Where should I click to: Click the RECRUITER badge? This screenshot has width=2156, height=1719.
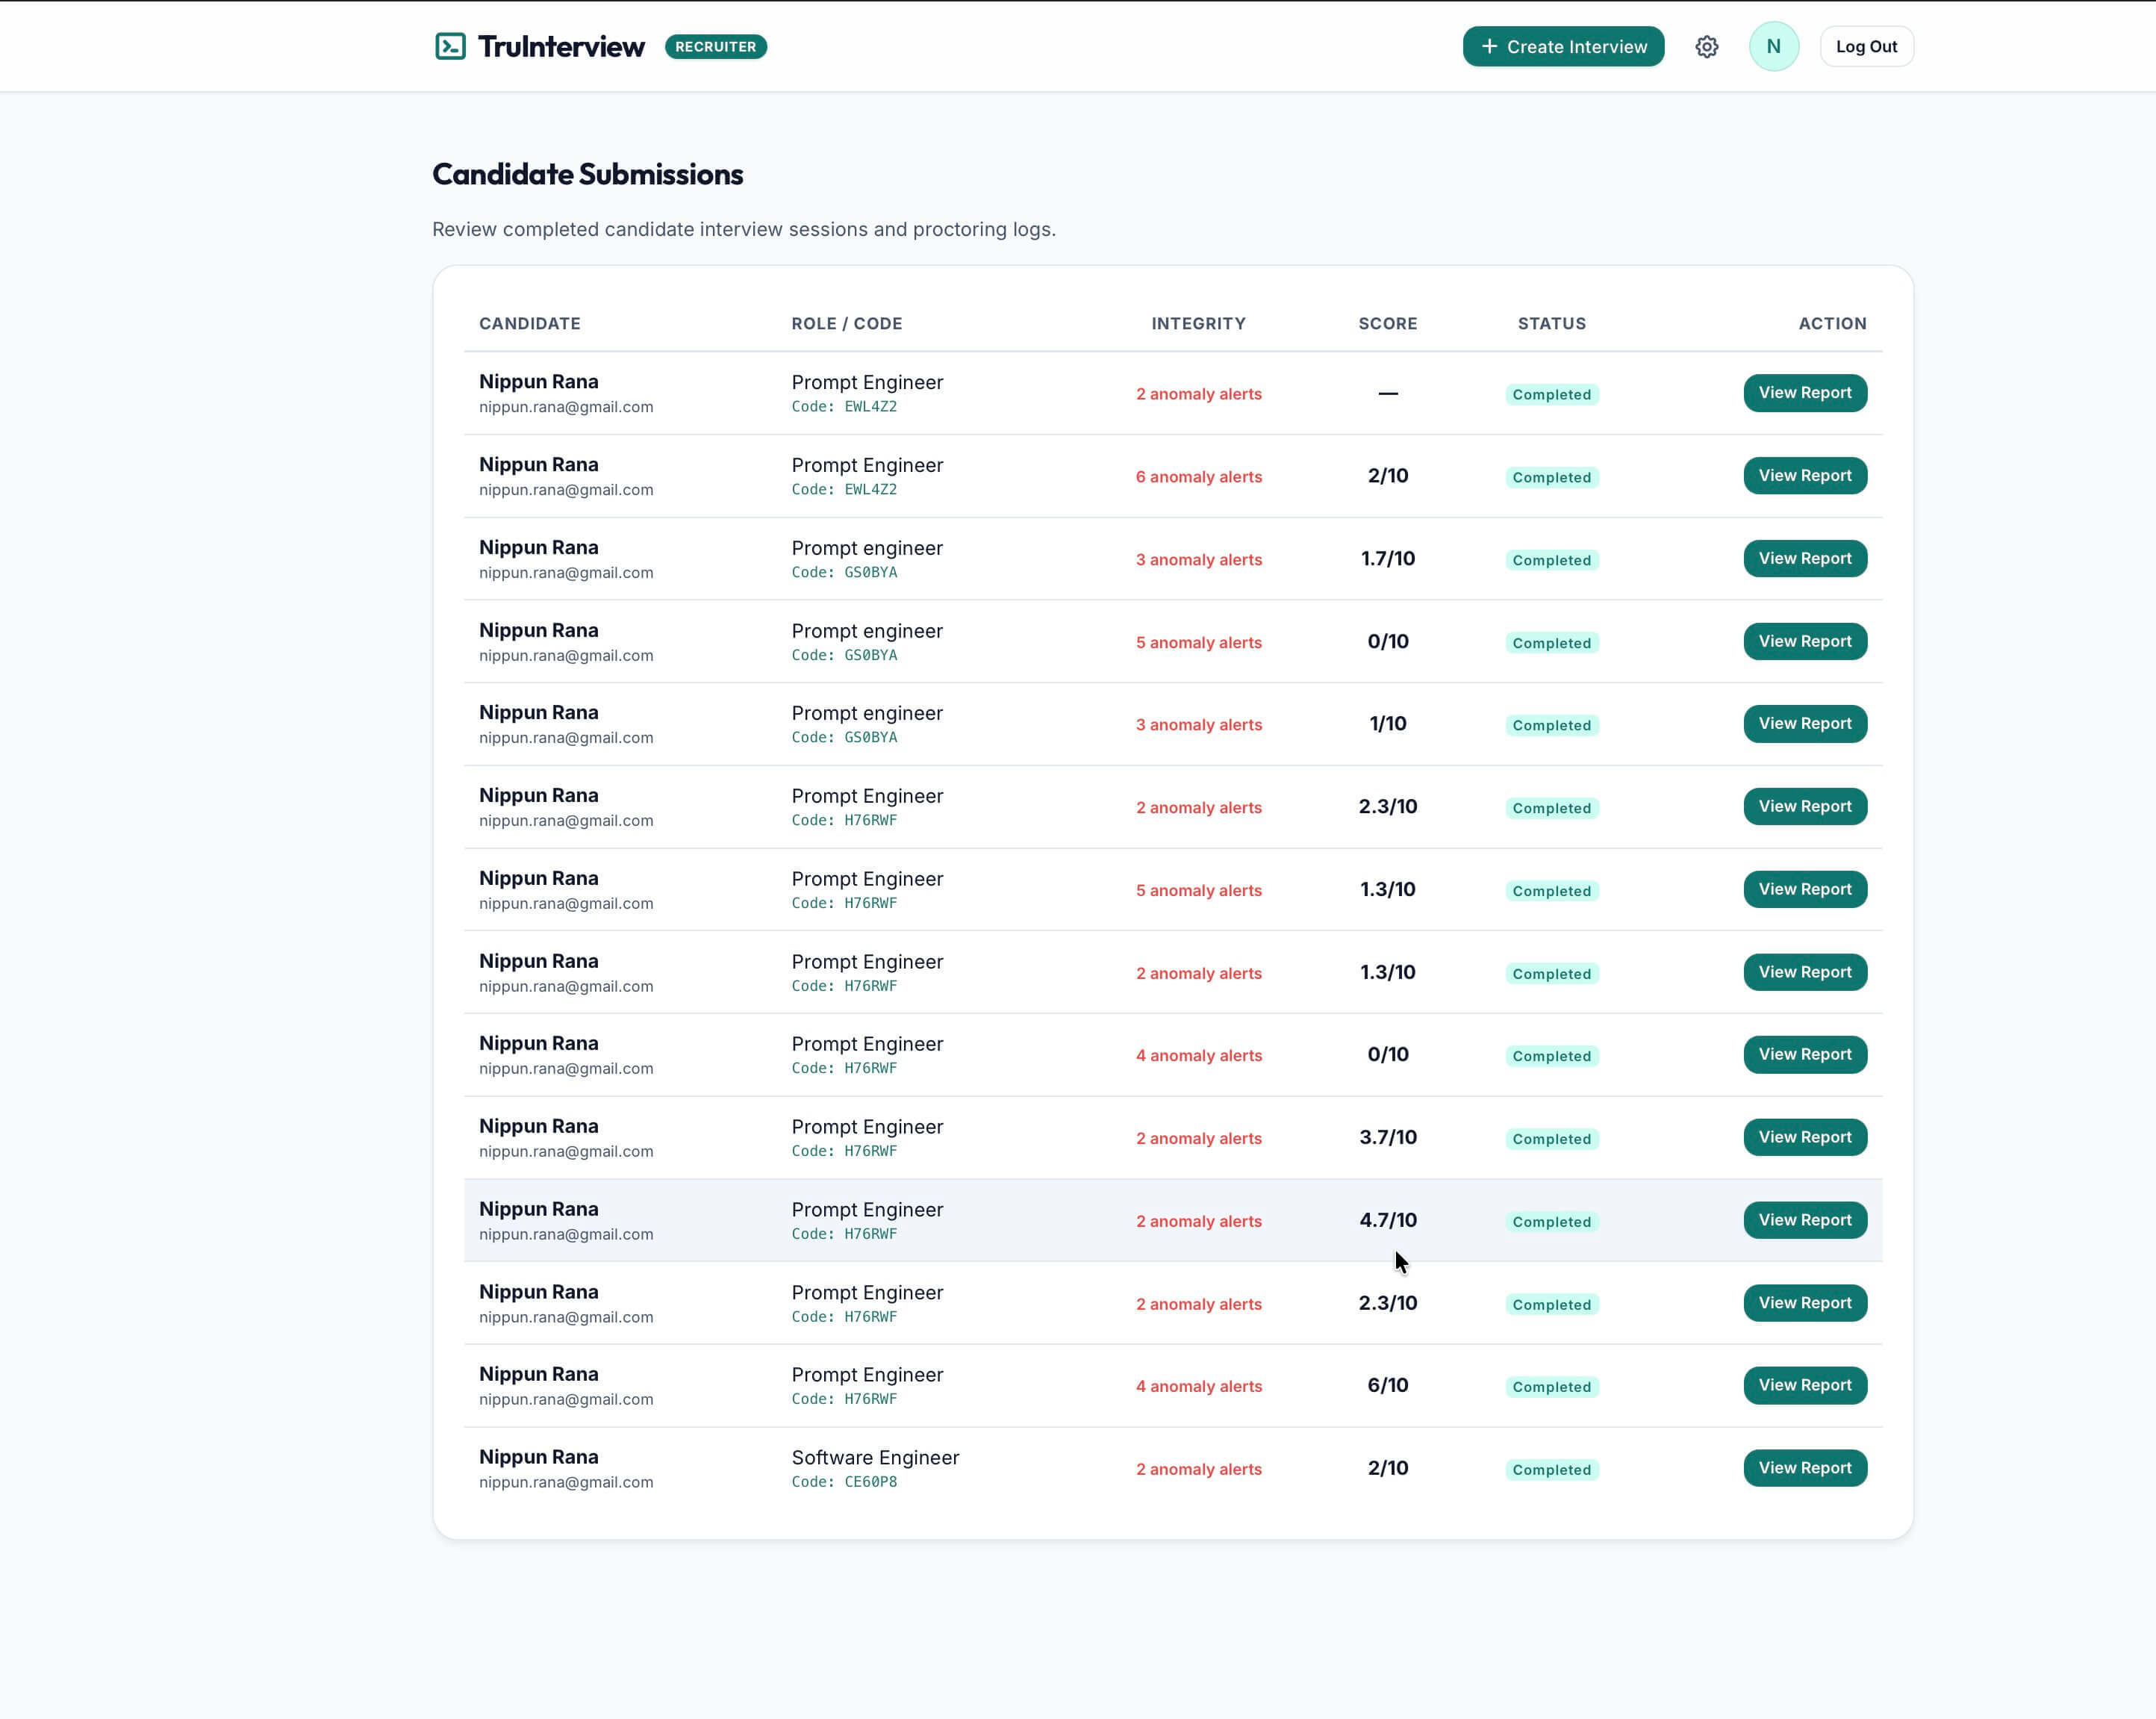(715, 47)
